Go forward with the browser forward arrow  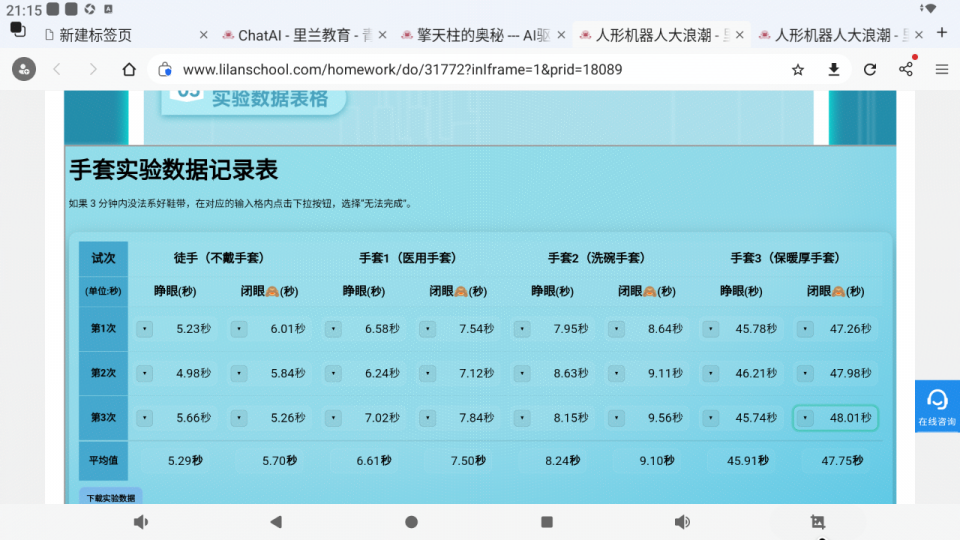(x=92, y=69)
